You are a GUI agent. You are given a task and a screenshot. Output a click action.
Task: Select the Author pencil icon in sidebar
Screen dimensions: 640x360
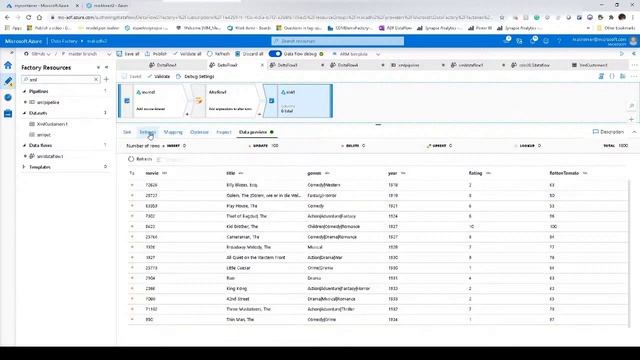(8, 81)
